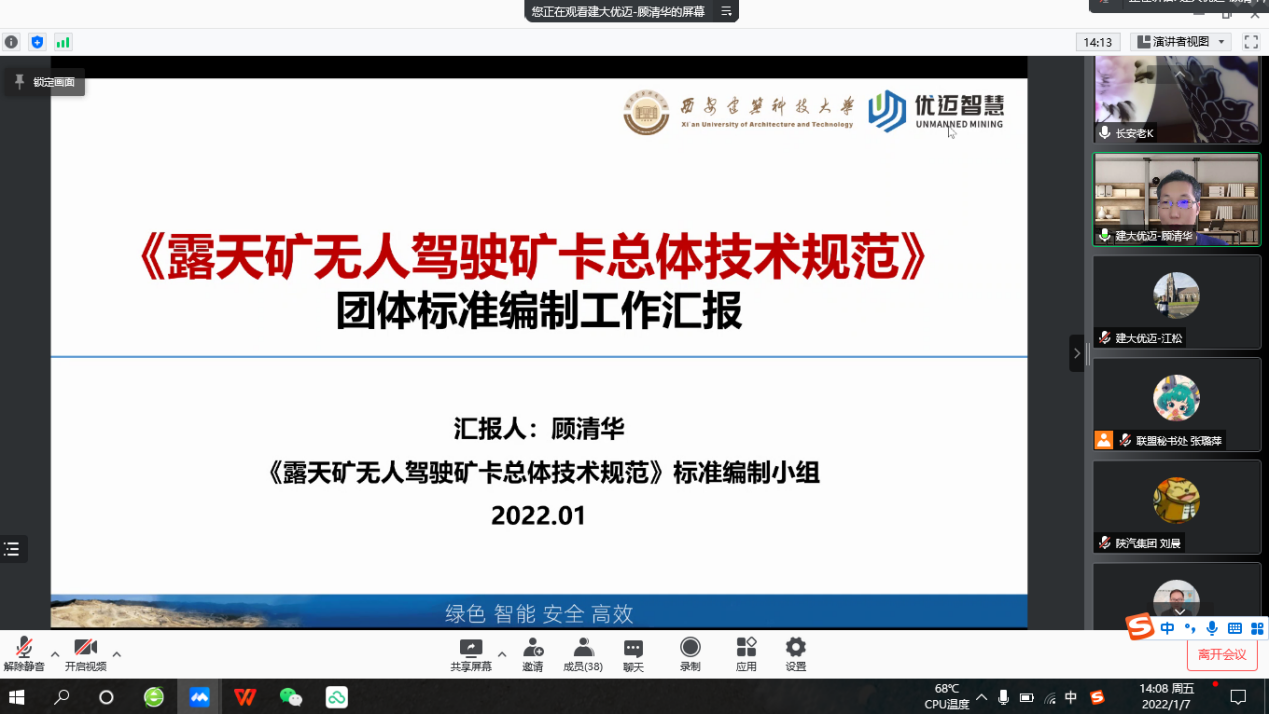This screenshot has width=1269, height=714.
Task: Expand audio options arrow beside 解除静音
Action: click(x=54, y=655)
